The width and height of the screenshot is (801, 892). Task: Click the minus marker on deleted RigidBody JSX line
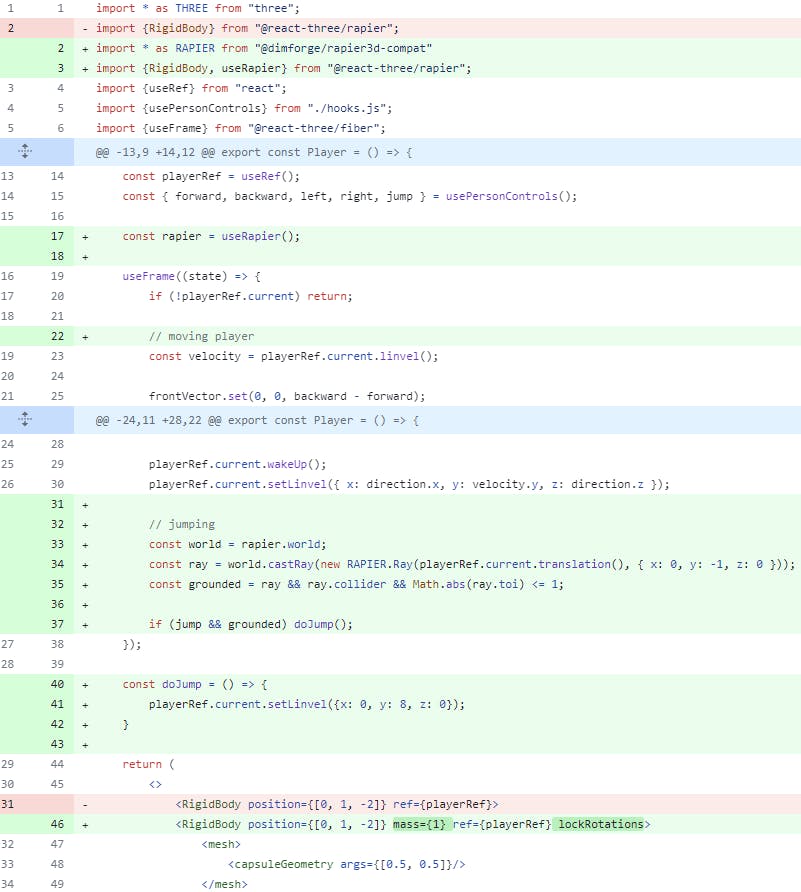[x=85, y=804]
